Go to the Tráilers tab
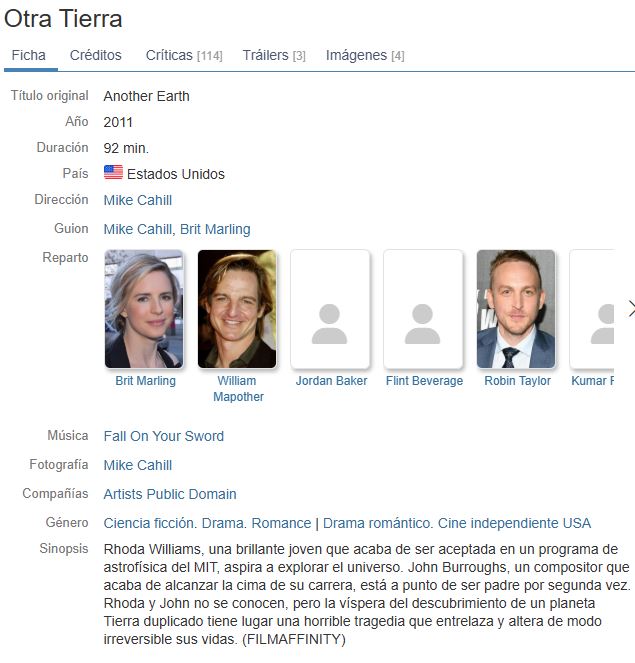This screenshot has height=663, width=635. pos(274,55)
